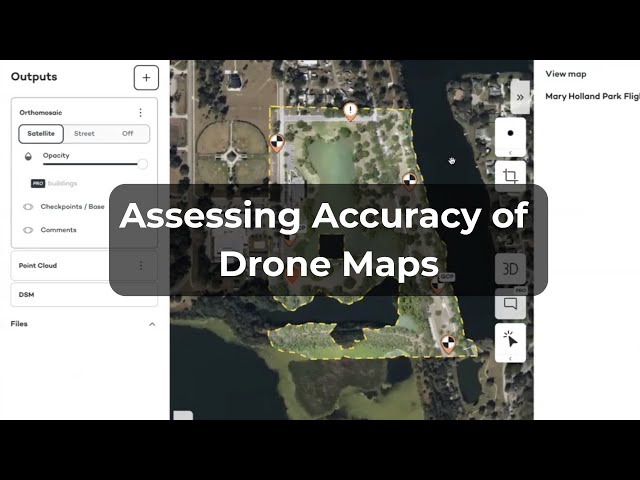Switch basemap to Street
The height and width of the screenshot is (480, 640).
[84, 133]
